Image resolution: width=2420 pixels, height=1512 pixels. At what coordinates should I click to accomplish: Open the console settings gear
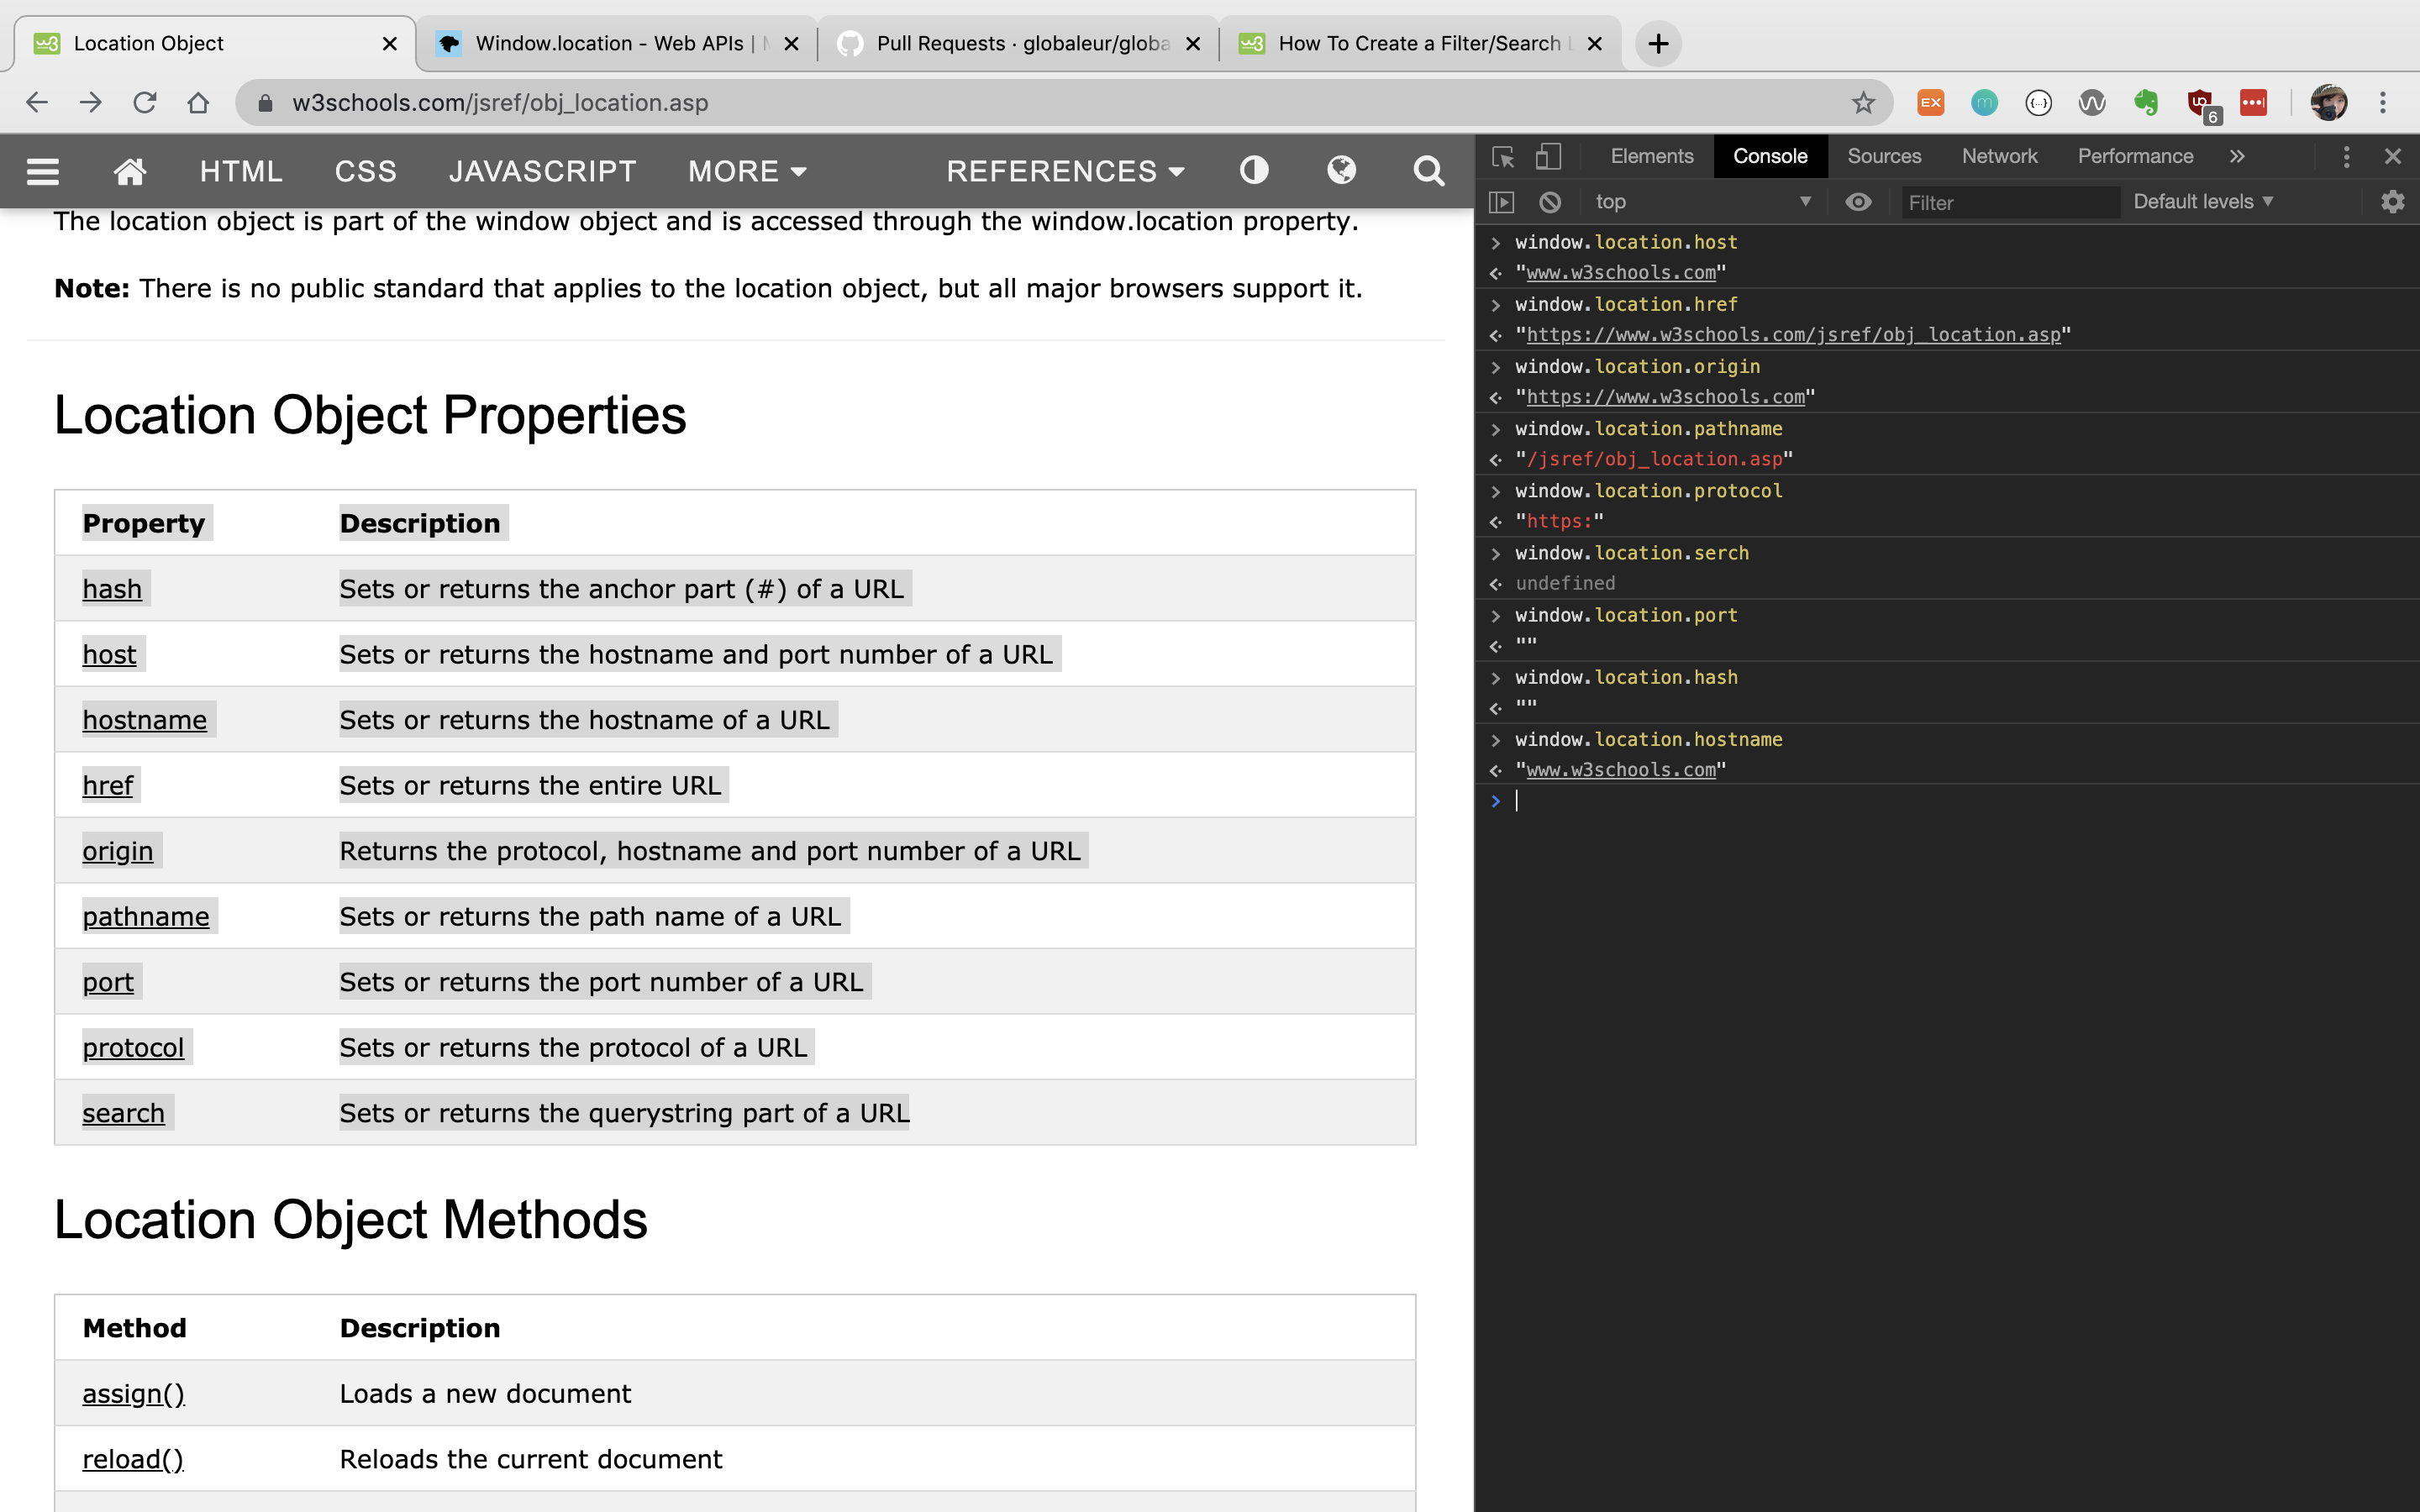(x=2392, y=202)
